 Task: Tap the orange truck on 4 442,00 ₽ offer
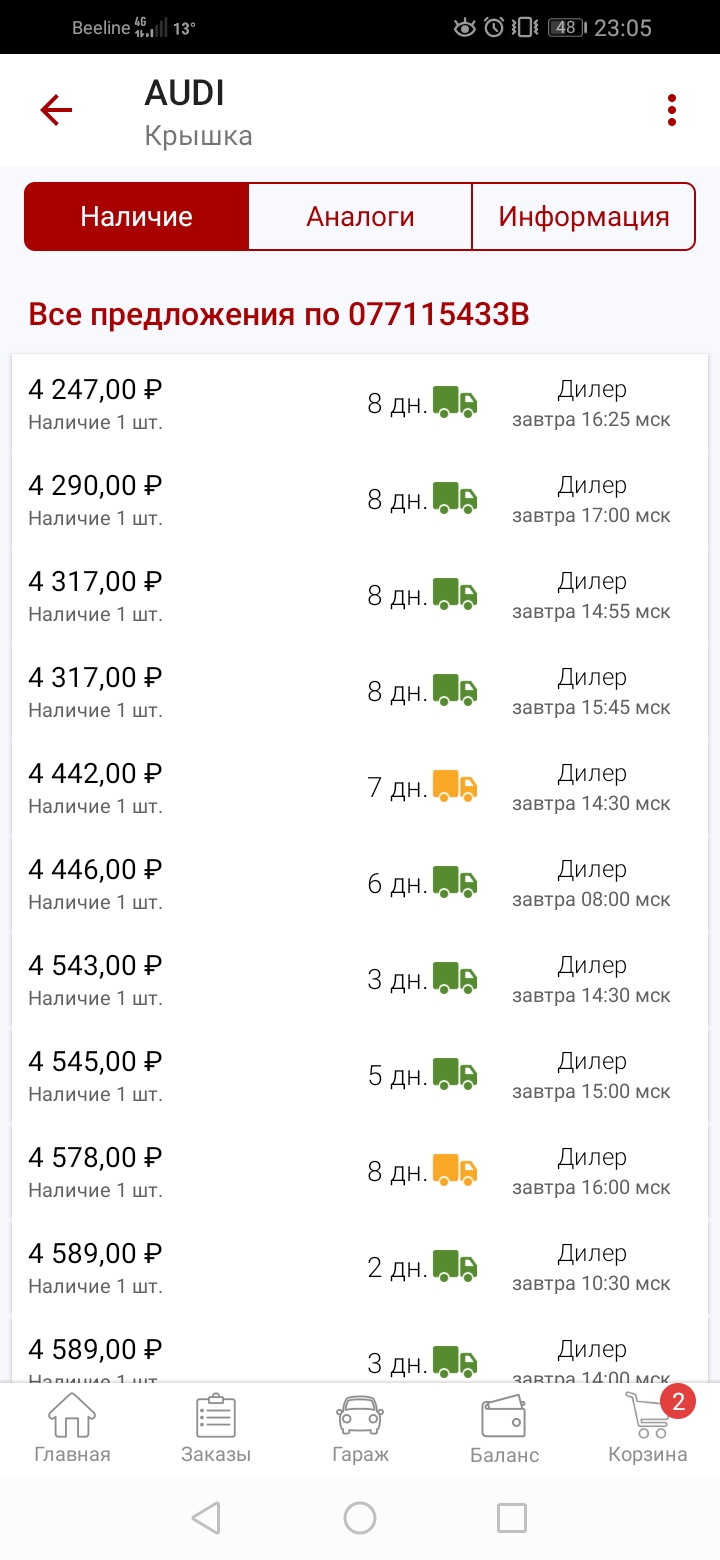tap(455, 787)
